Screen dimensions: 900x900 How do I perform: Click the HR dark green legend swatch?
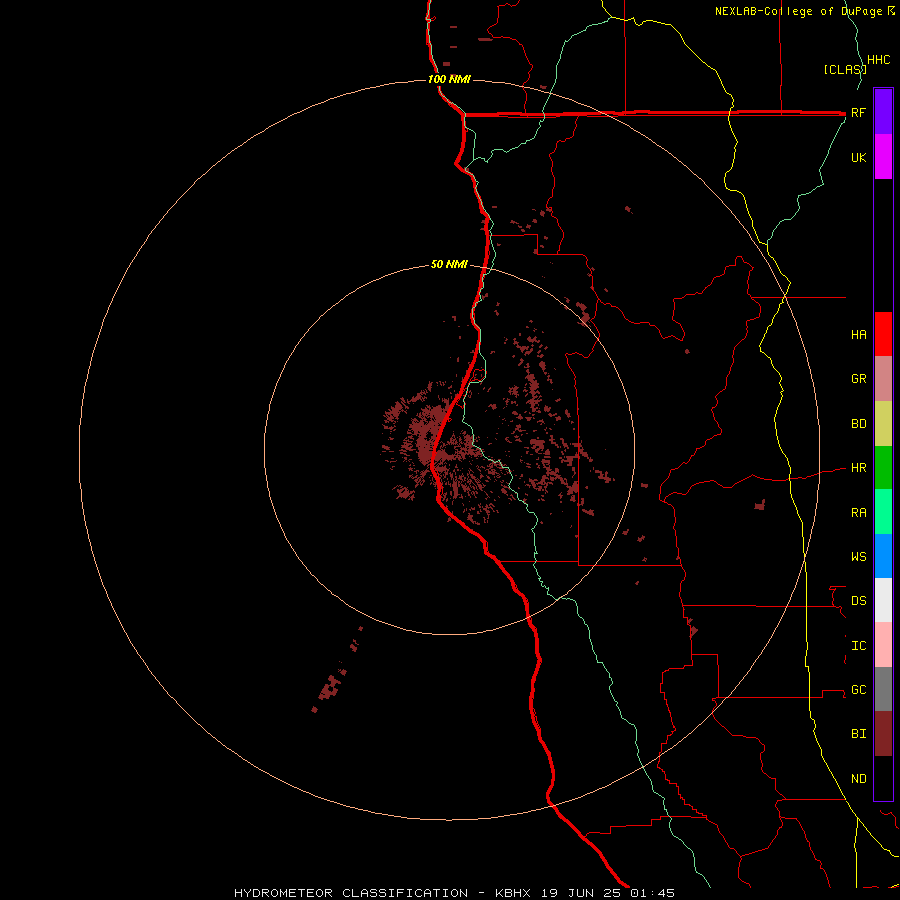click(883, 468)
